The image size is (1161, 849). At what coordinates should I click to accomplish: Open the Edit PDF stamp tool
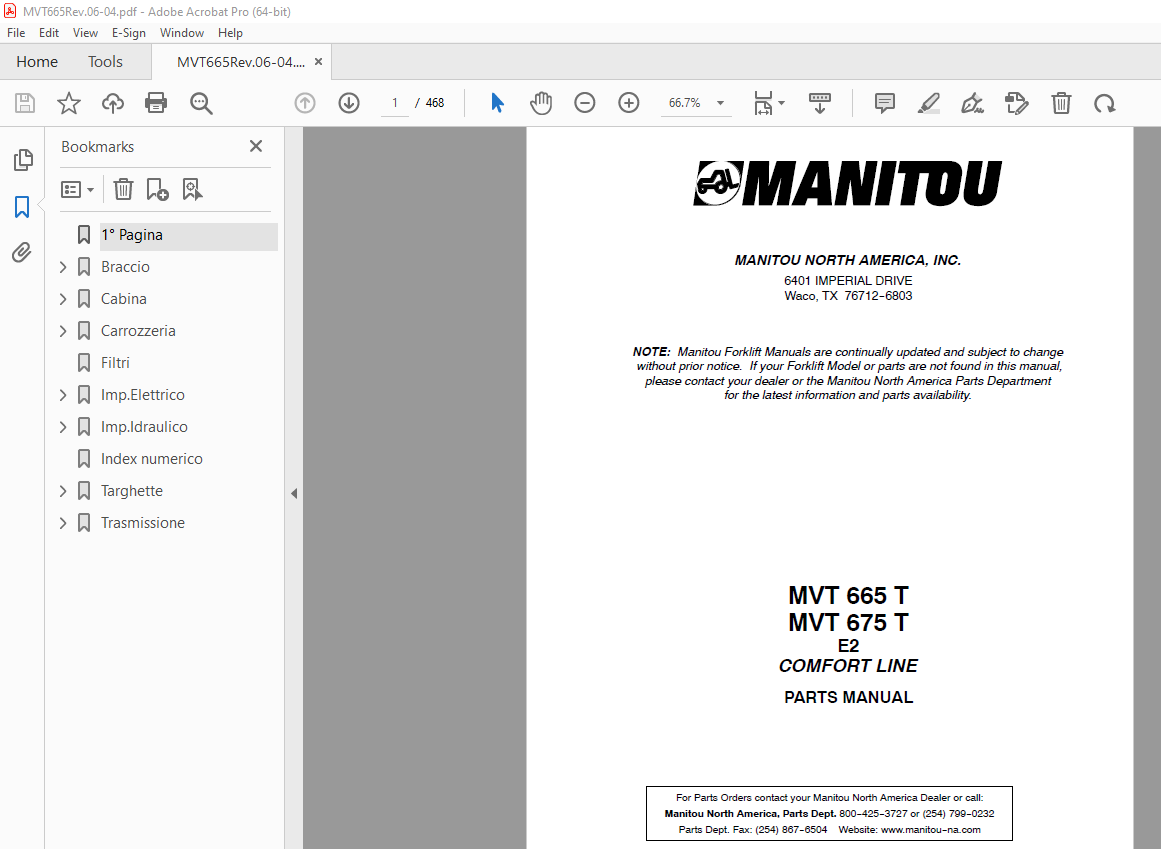pos(1017,103)
